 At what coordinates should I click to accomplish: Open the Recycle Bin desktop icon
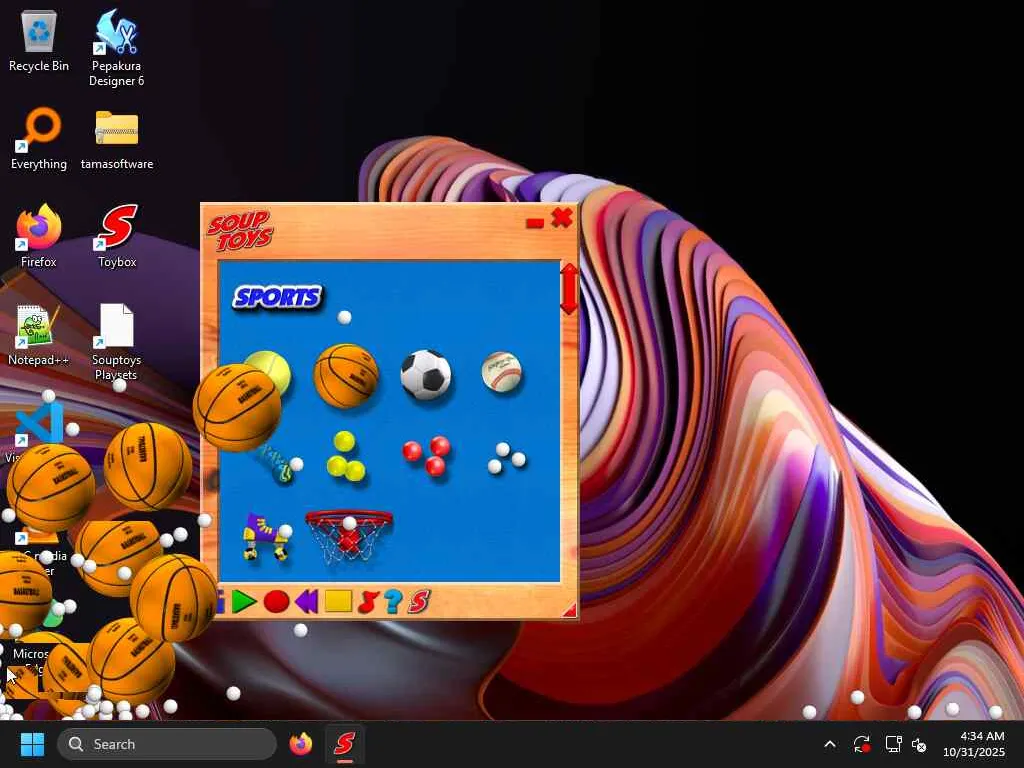click(x=39, y=42)
